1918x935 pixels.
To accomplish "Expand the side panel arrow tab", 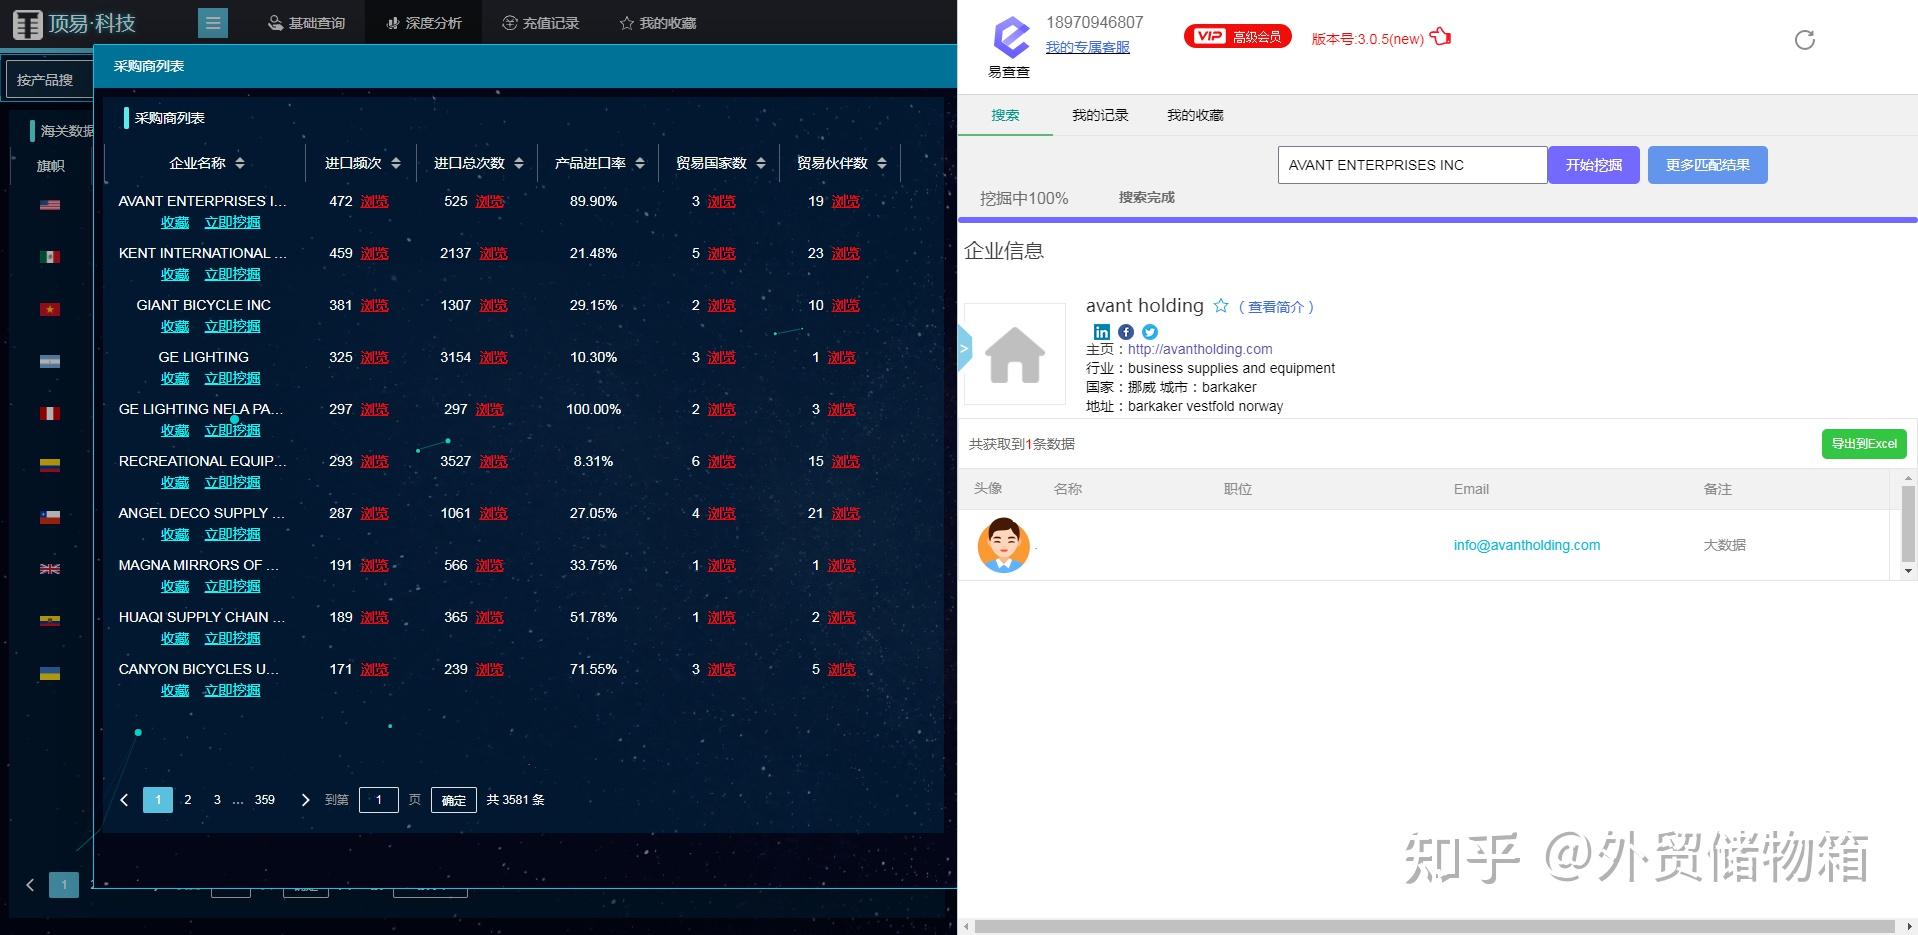I will pyautogui.click(x=965, y=348).
